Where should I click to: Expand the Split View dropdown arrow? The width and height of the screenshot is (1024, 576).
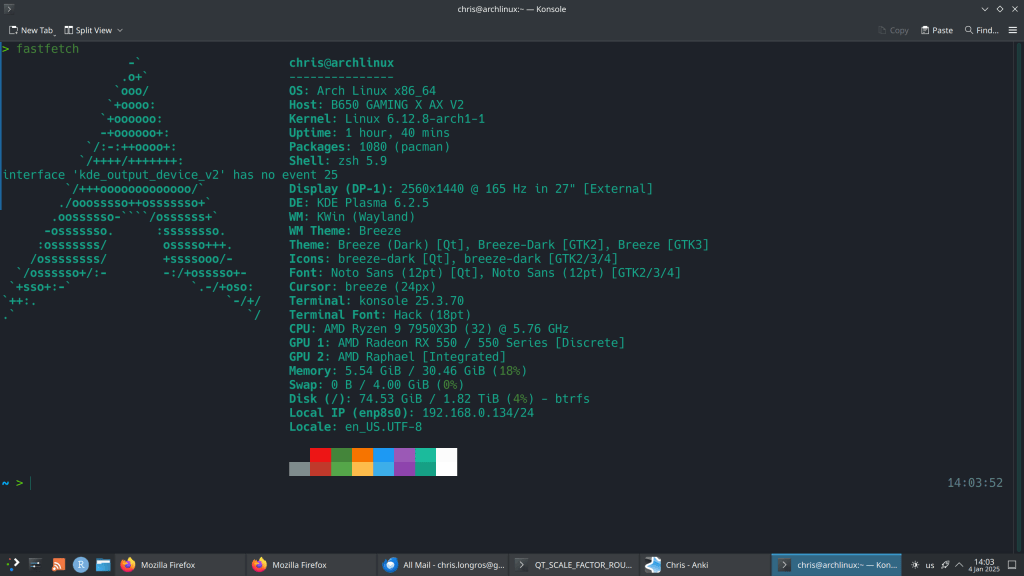click(x=120, y=30)
